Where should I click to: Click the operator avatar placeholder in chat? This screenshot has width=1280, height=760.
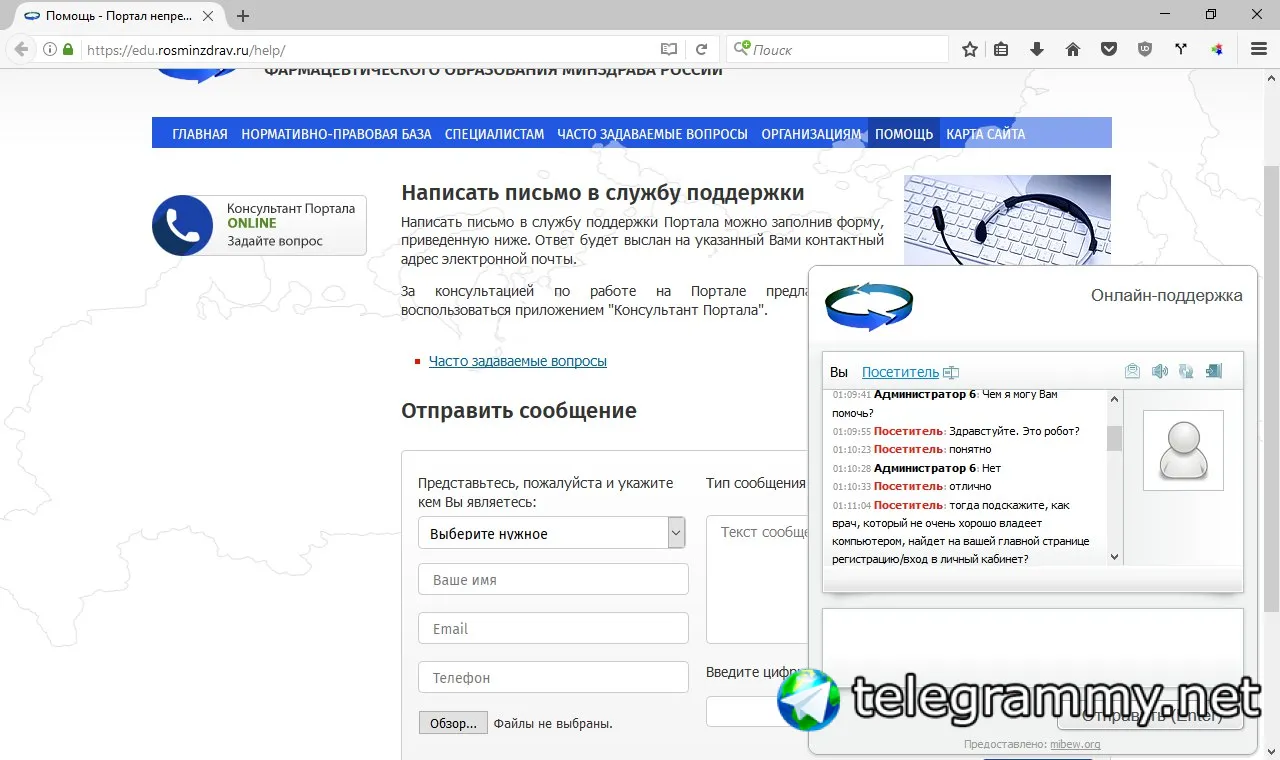pos(1183,450)
